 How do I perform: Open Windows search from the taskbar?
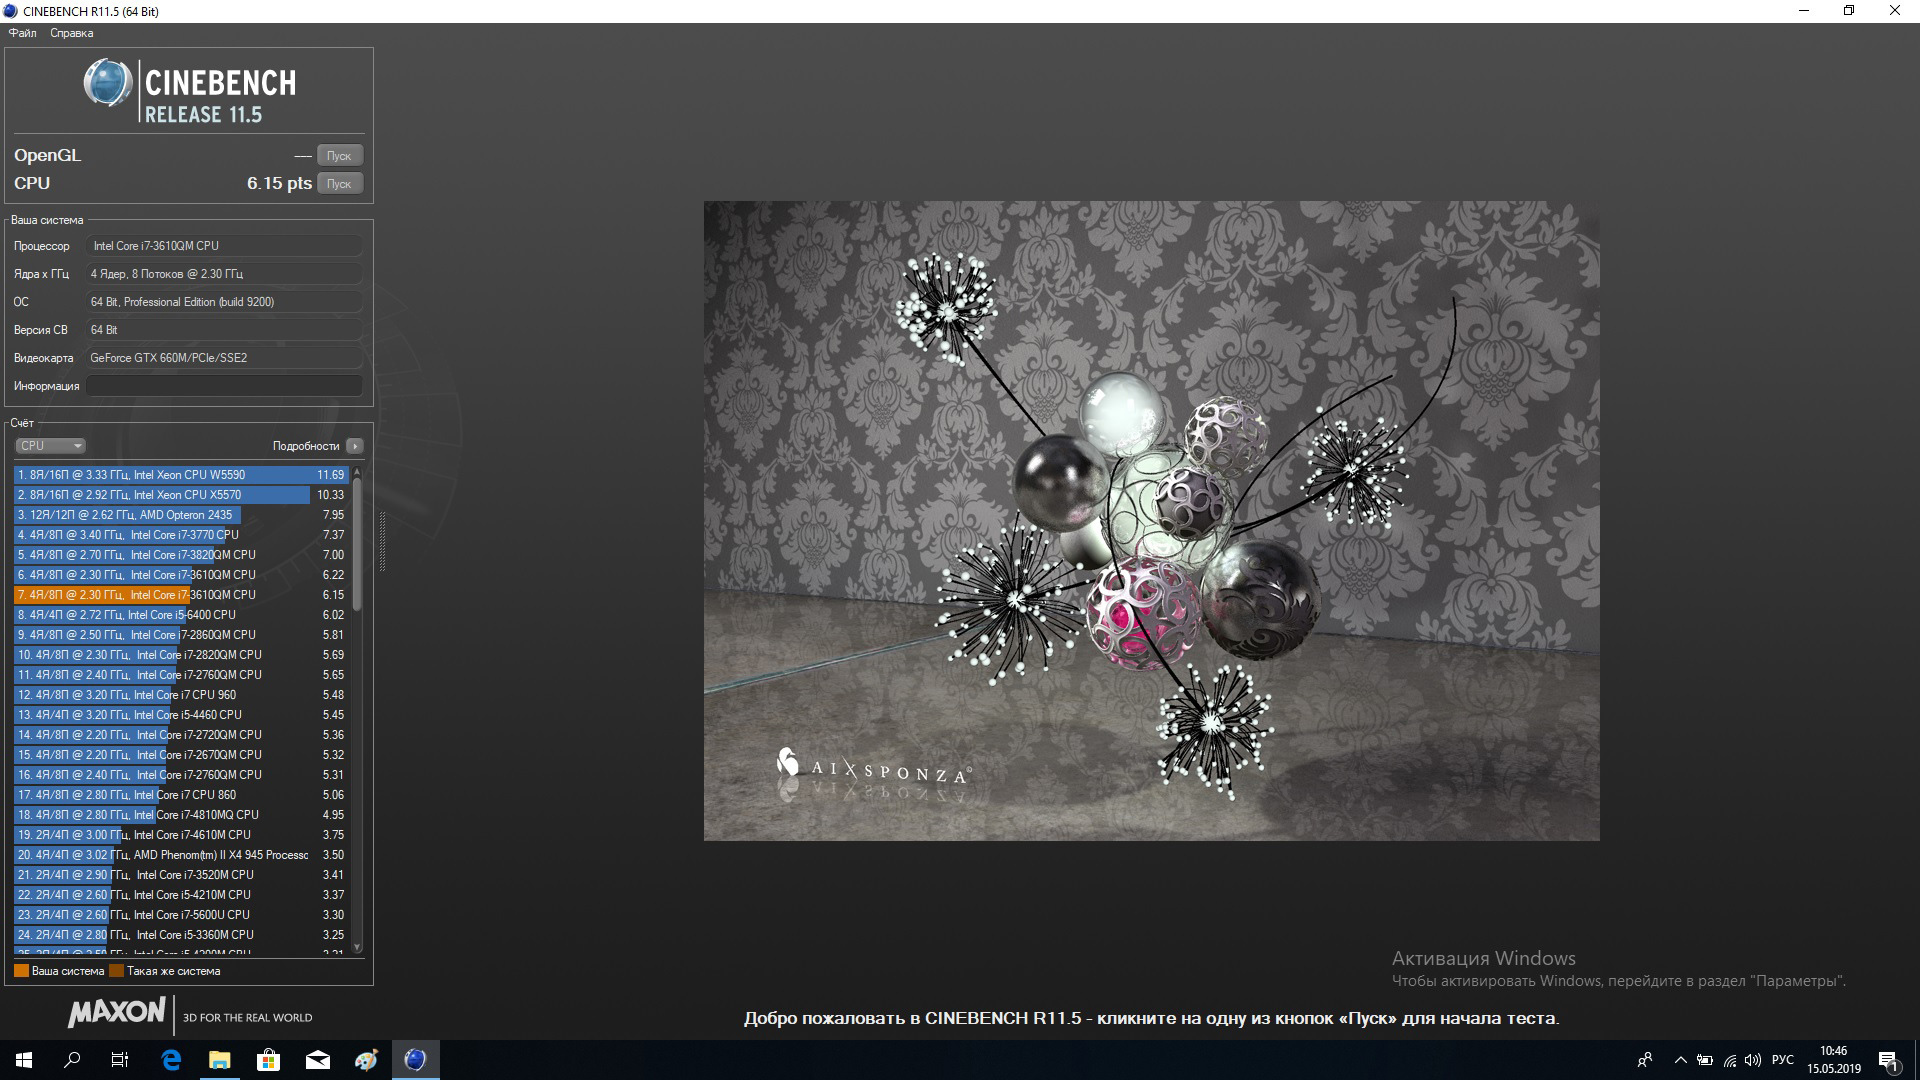(72, 1060)
